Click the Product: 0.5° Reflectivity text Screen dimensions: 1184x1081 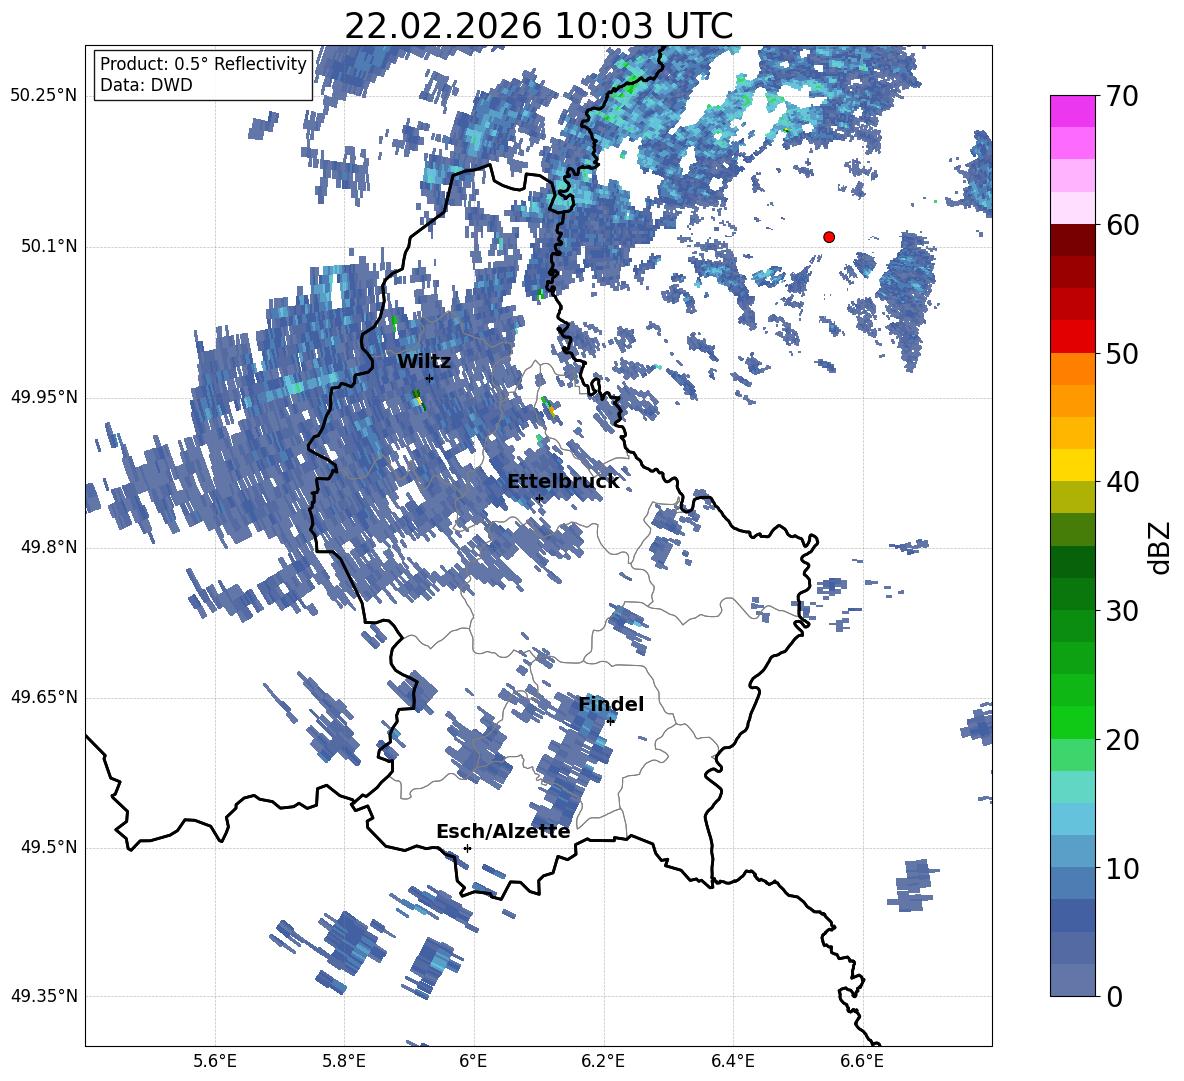(x=203, y=64)
